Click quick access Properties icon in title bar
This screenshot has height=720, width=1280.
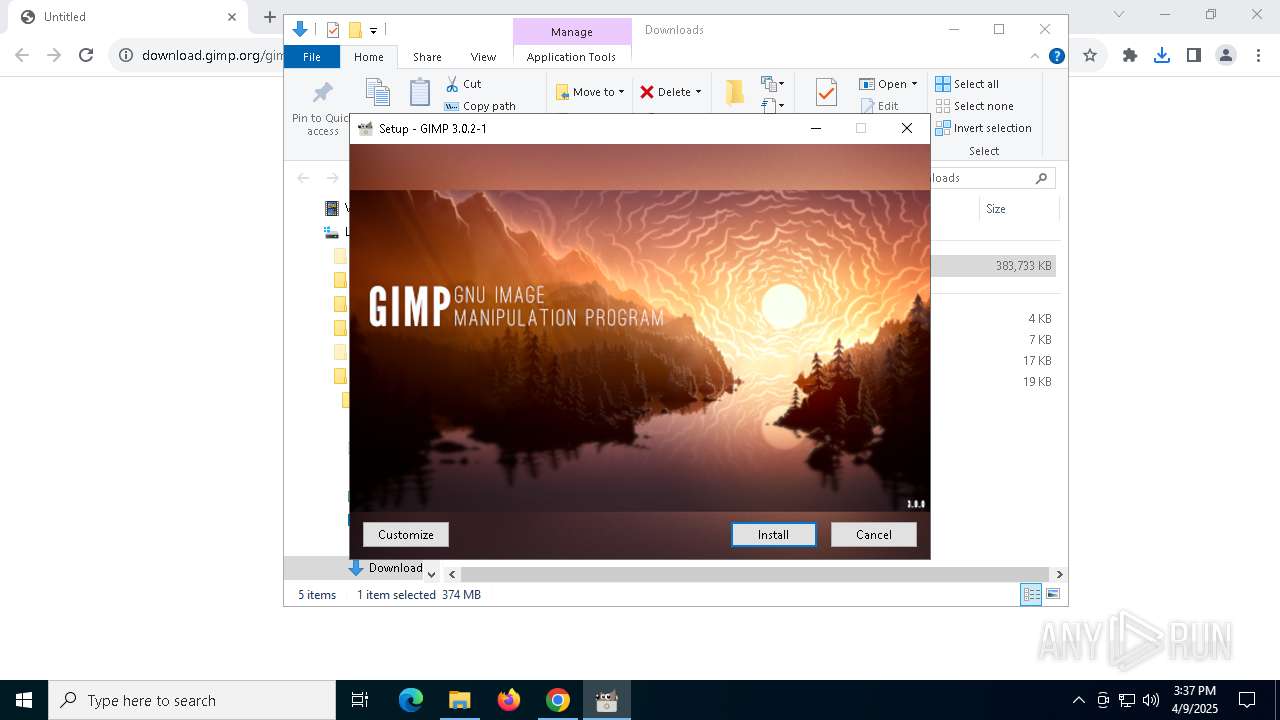pyautogui.click(x=333, y=30)
